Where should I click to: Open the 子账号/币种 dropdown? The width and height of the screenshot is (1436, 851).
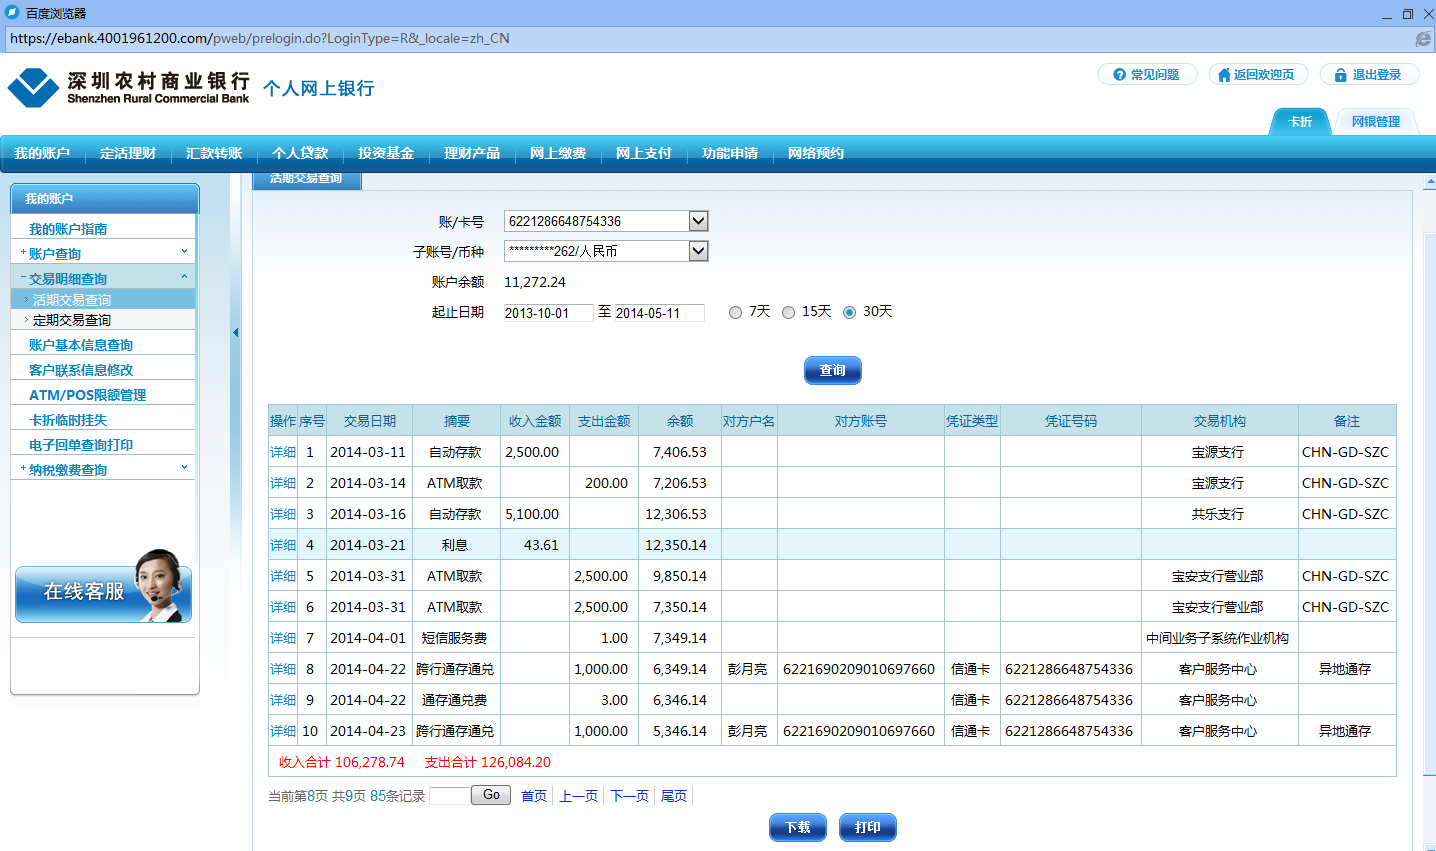[698, 251]
